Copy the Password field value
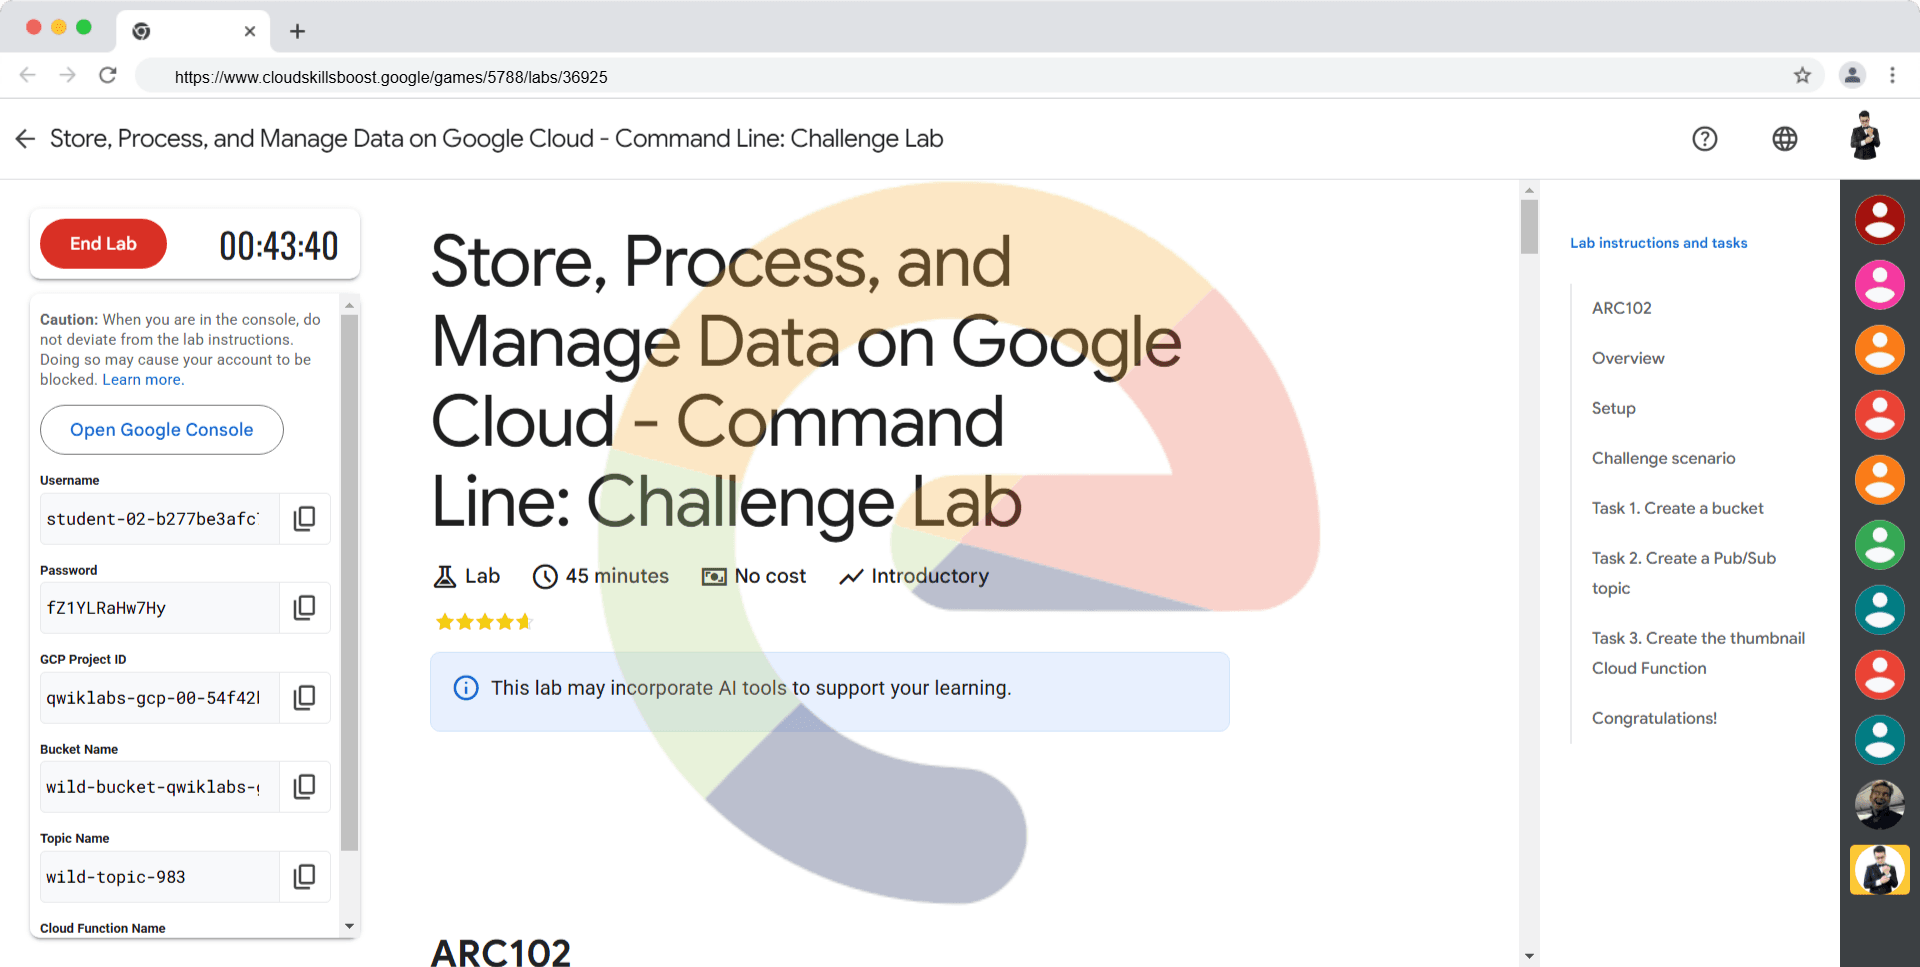The image size is (1920, 967). tap(304, 608)
